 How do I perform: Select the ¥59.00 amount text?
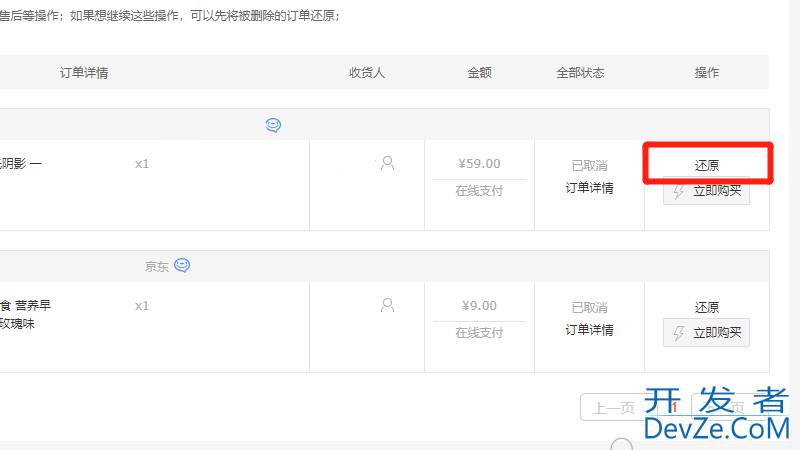coord(479,164)
